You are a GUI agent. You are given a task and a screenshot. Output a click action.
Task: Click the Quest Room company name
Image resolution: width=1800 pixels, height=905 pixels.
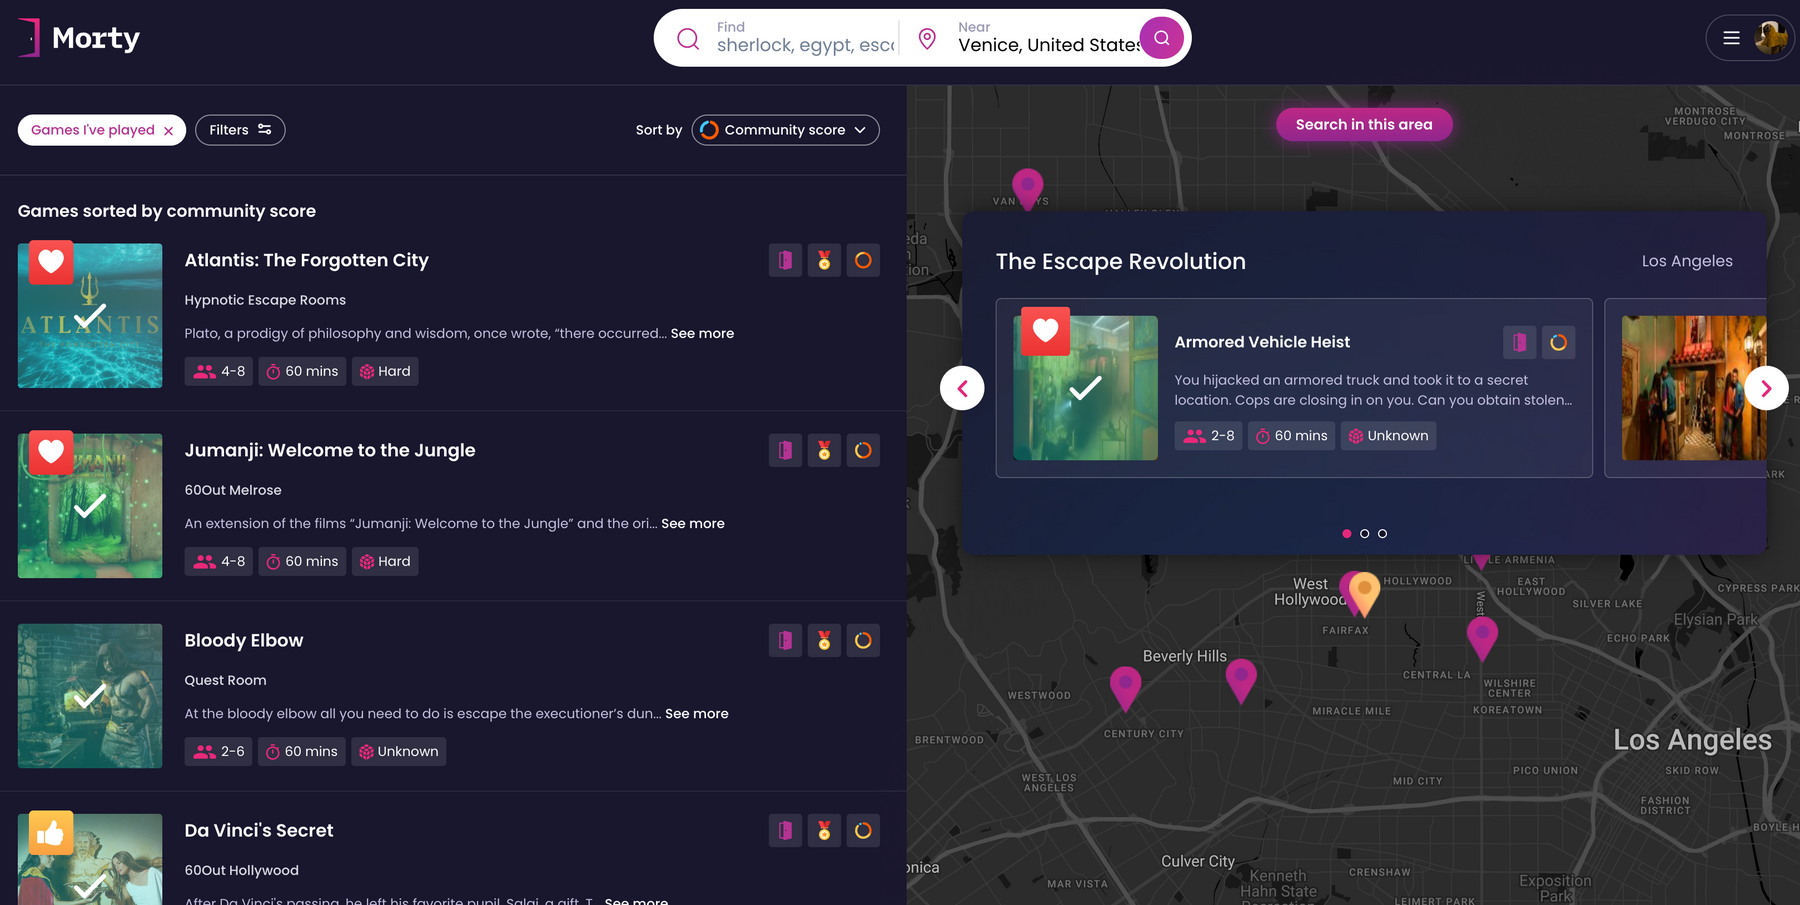(x=225, y=680)
